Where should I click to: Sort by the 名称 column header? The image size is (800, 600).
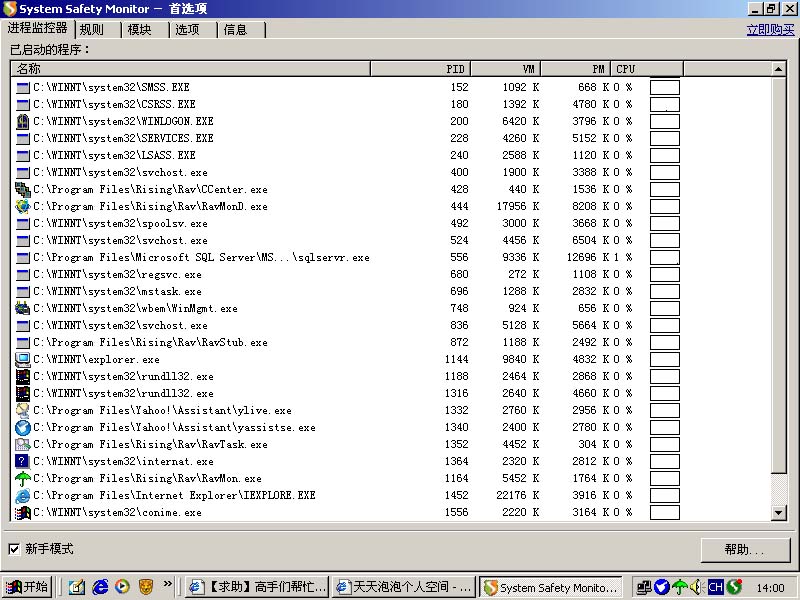(190, 68)
